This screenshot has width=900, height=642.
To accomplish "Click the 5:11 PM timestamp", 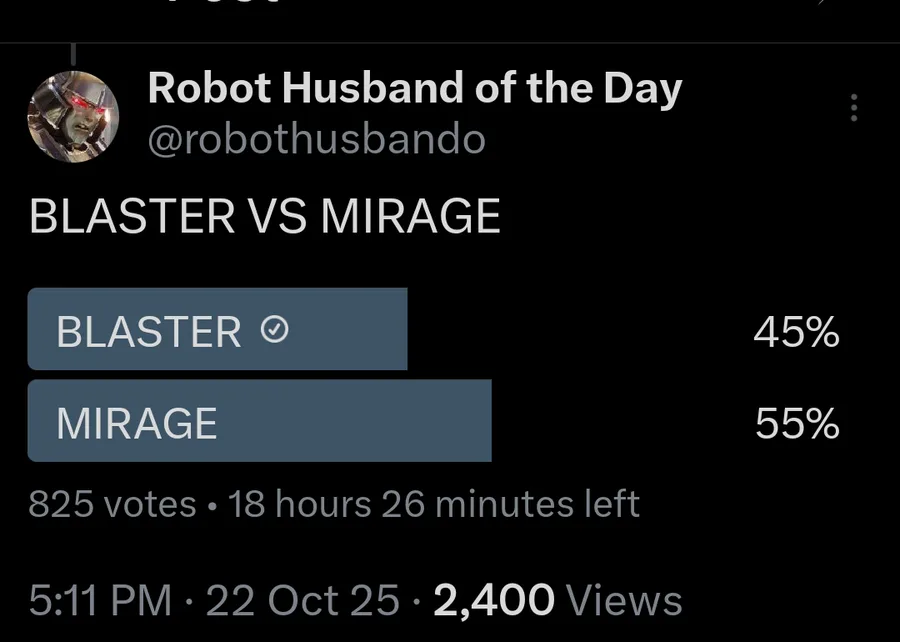I will click(100, 600).
